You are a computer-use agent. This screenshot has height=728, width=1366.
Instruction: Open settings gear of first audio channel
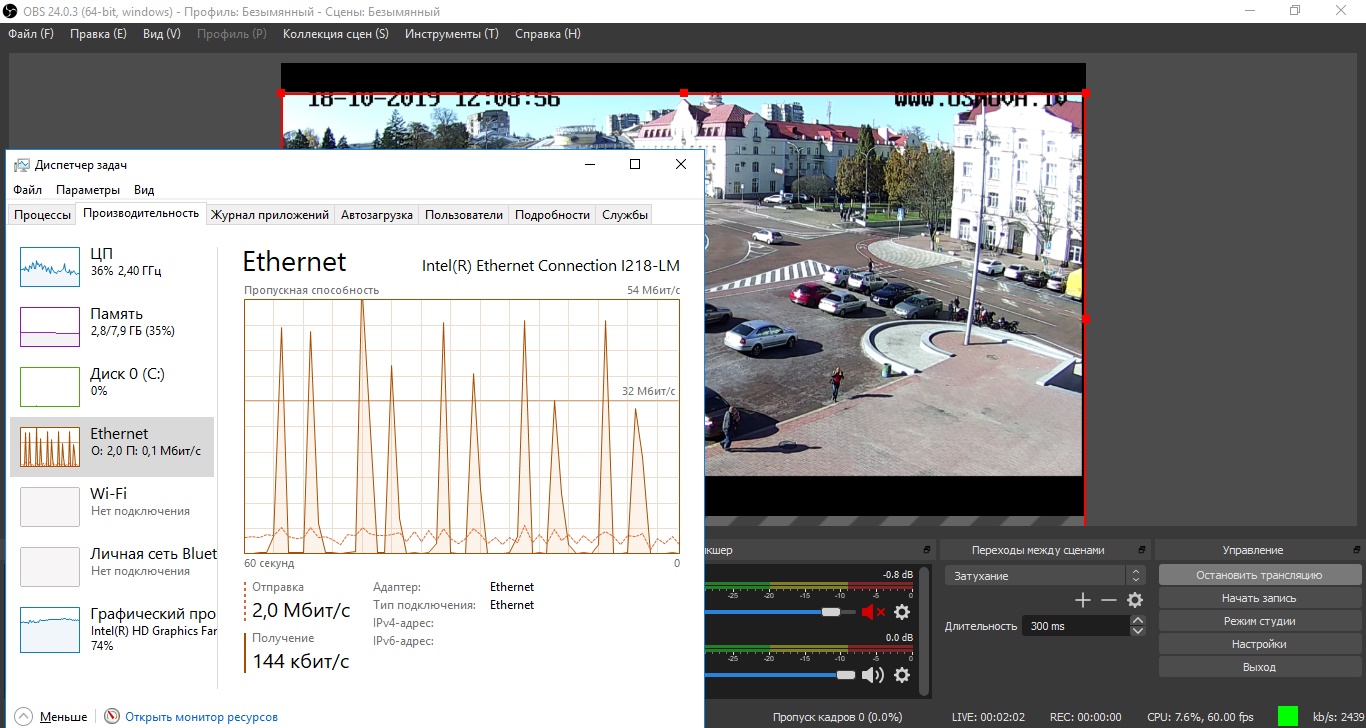[x=902, y=612]
